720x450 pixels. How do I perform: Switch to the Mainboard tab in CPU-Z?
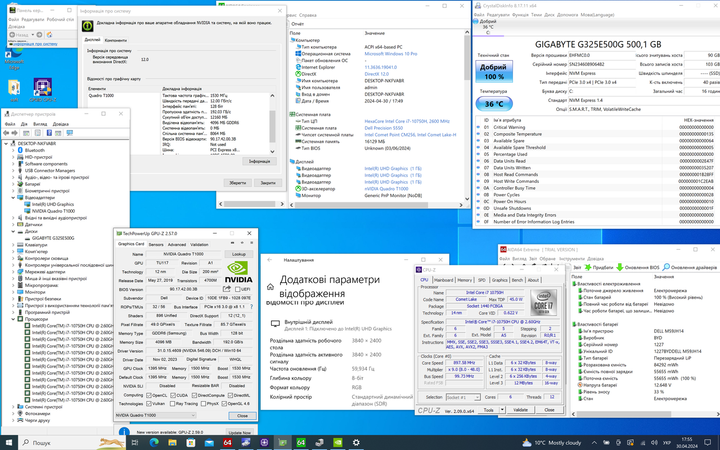click(x=443, y=280)
